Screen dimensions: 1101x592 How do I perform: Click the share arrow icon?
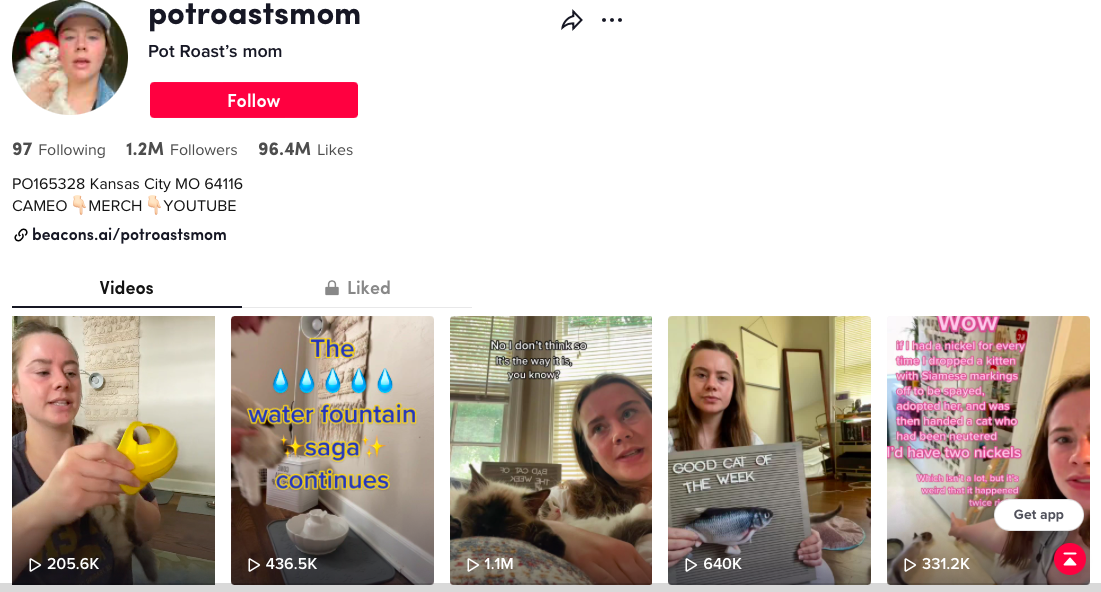click(x=572, y=20)
